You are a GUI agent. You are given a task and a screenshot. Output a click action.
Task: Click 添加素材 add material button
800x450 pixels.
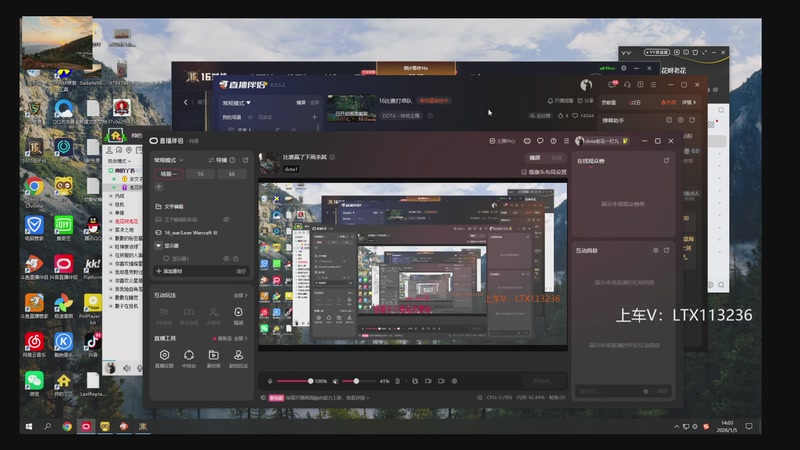(x=169, y=271)
